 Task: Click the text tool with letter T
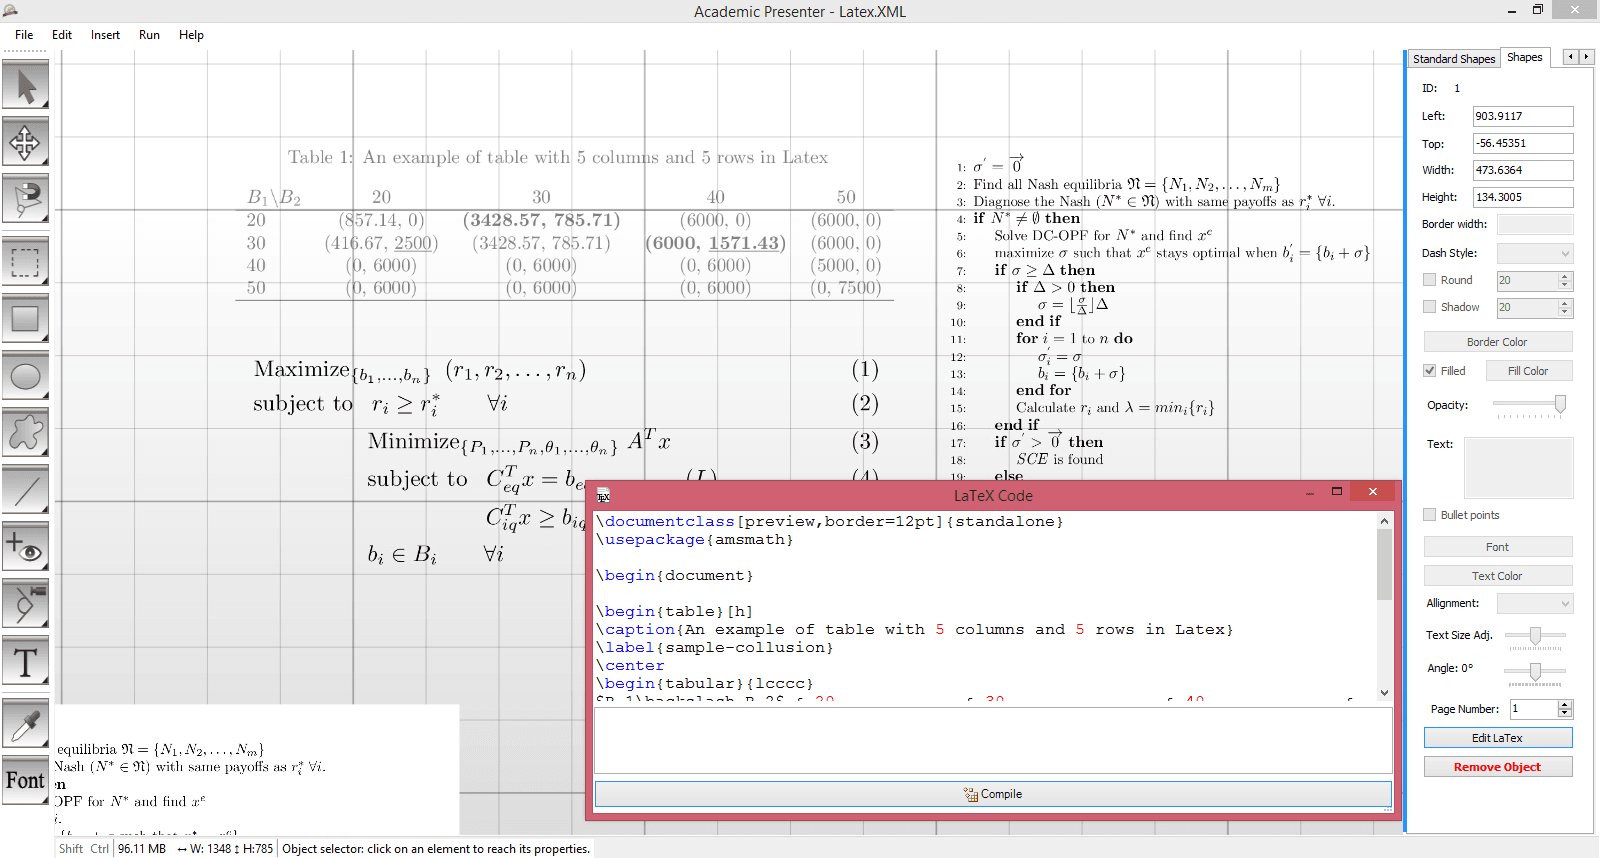(26, 661)
